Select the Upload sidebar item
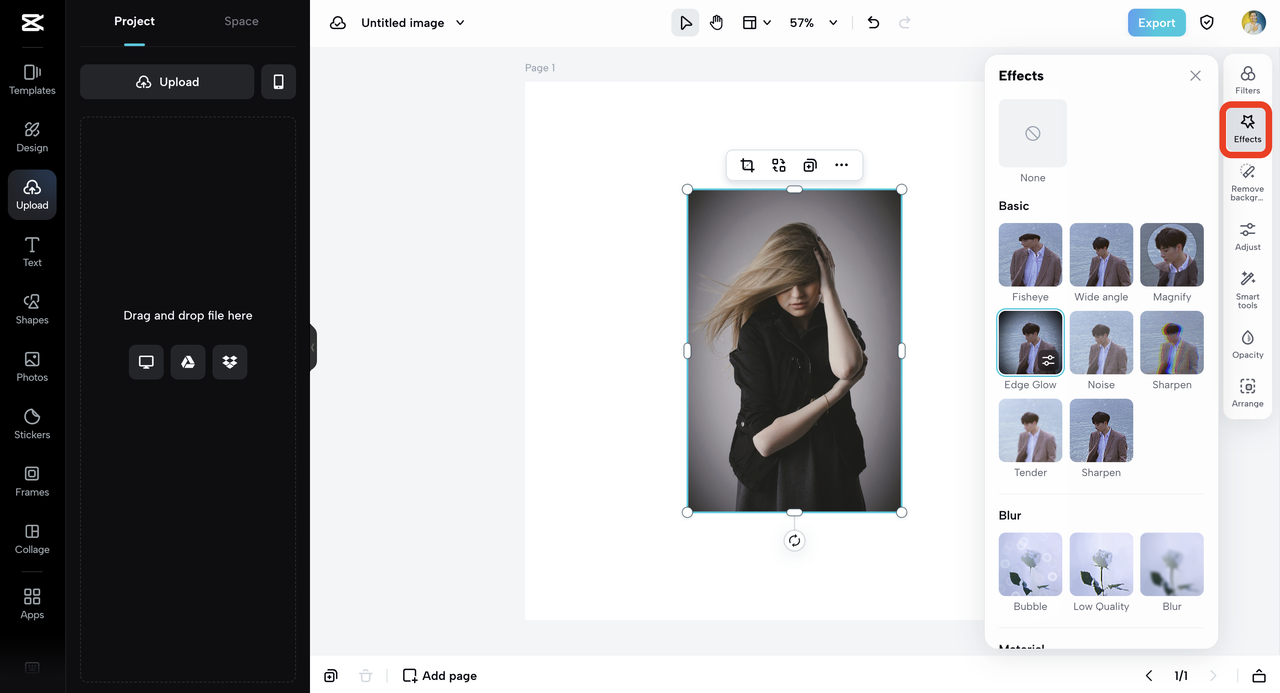This screenshot has width=1280, height=693. click(x=32, y=195)
